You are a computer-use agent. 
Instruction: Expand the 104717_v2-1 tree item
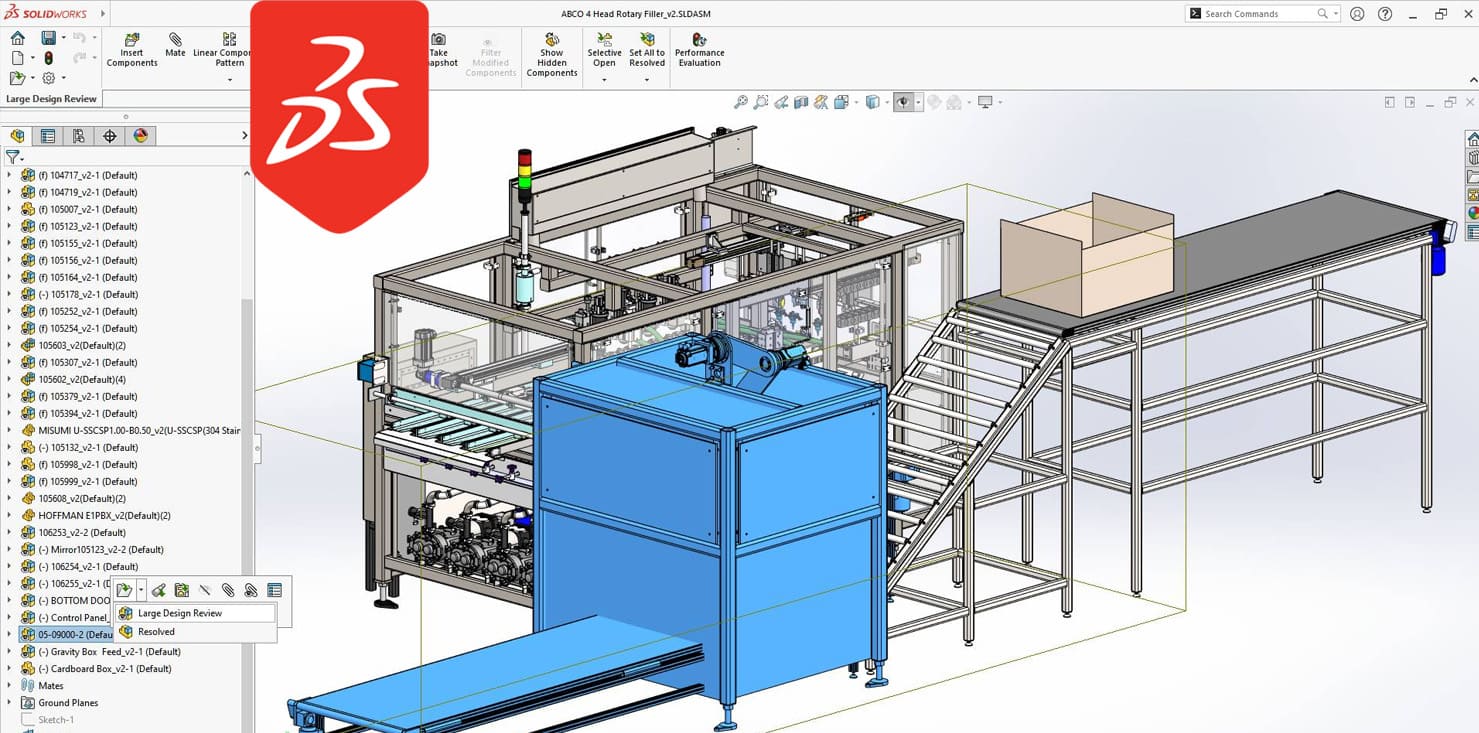point(9,175)
